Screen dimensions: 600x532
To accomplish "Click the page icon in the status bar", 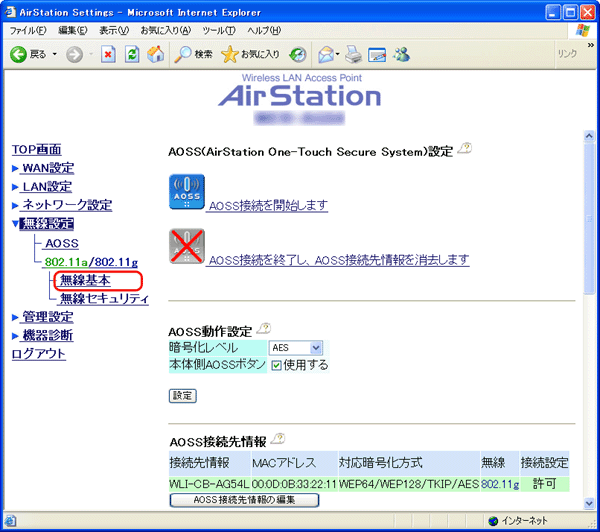I will coord(11,521).
